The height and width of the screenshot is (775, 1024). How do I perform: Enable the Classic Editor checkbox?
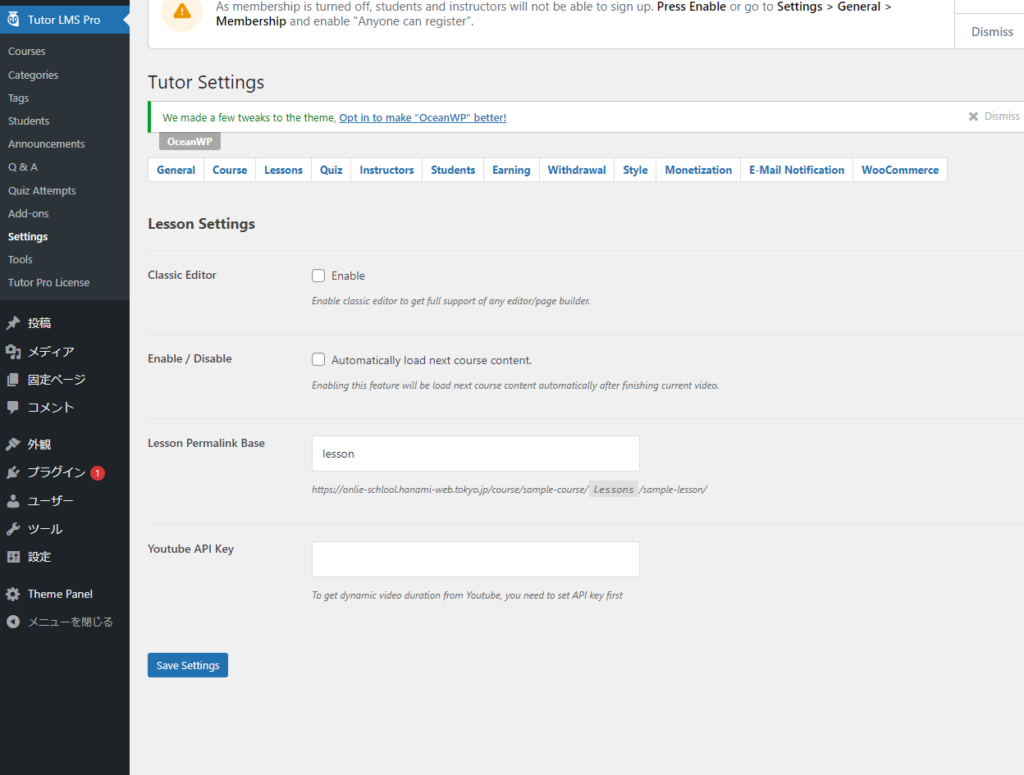point(318,276)
